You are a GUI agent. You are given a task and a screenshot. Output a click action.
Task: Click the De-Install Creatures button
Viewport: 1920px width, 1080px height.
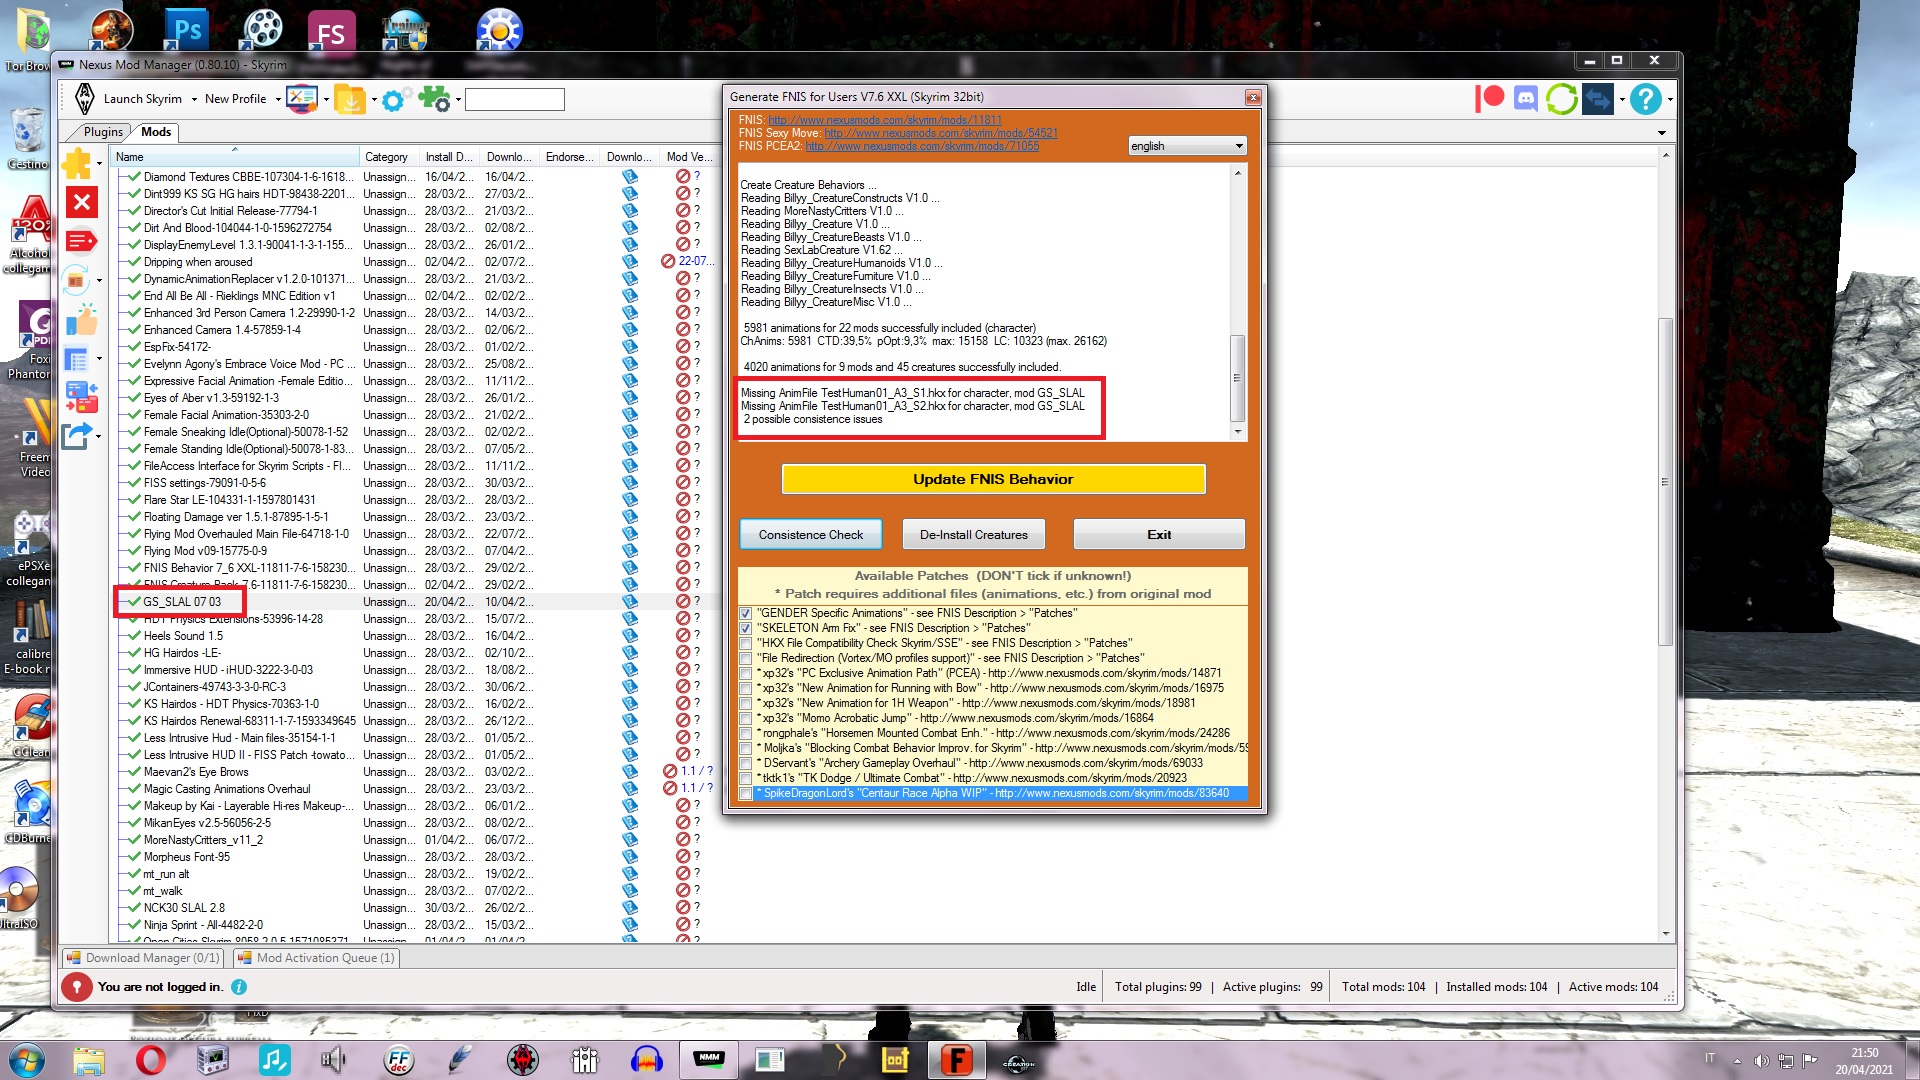point(974,535)
